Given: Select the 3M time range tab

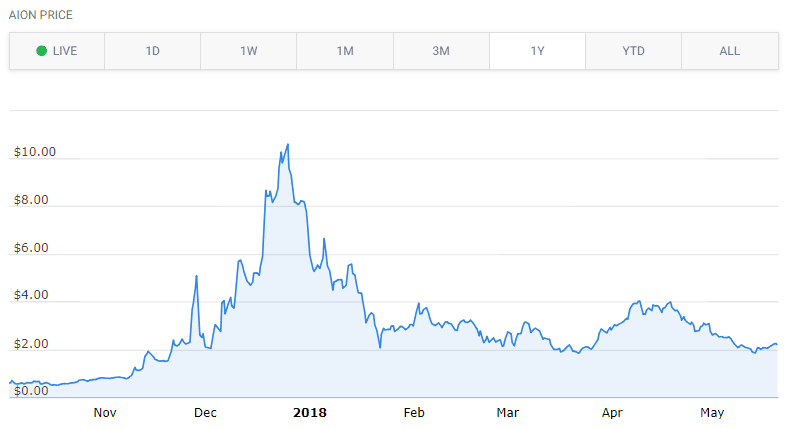Looking at the screenshot, I should 441,51.
